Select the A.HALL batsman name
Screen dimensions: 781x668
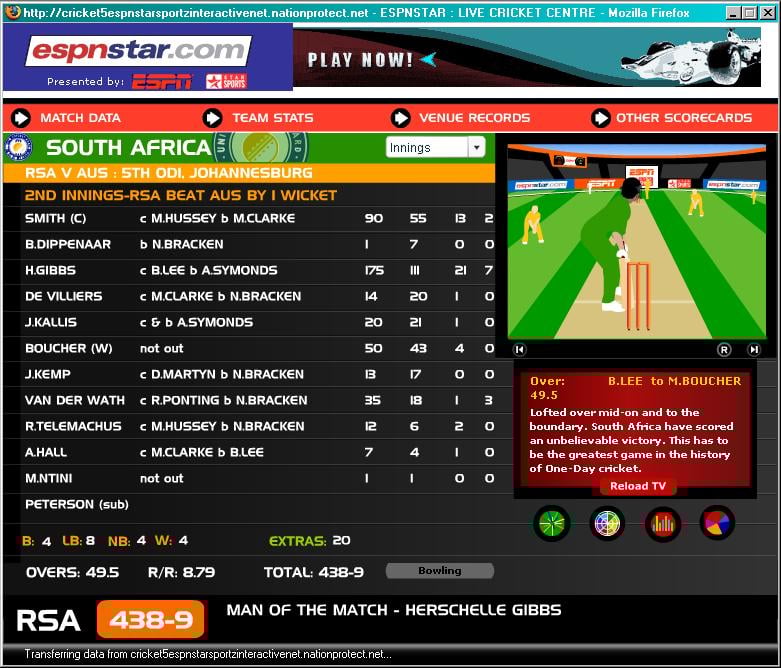46,452
